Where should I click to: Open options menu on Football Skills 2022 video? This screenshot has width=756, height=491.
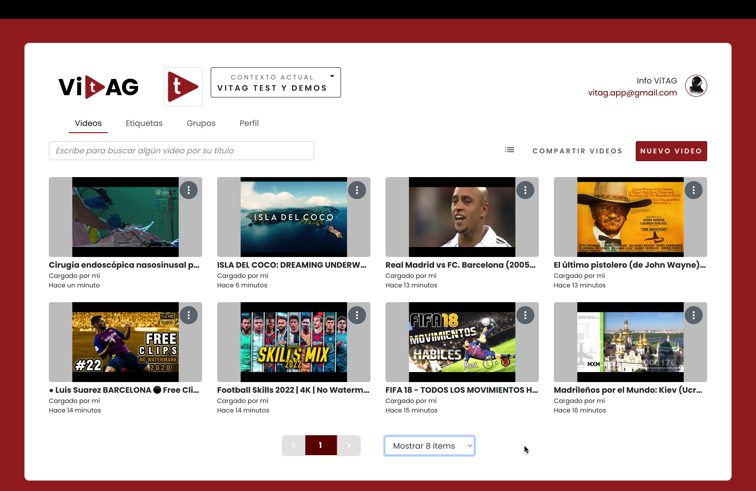tap(357, 315)
